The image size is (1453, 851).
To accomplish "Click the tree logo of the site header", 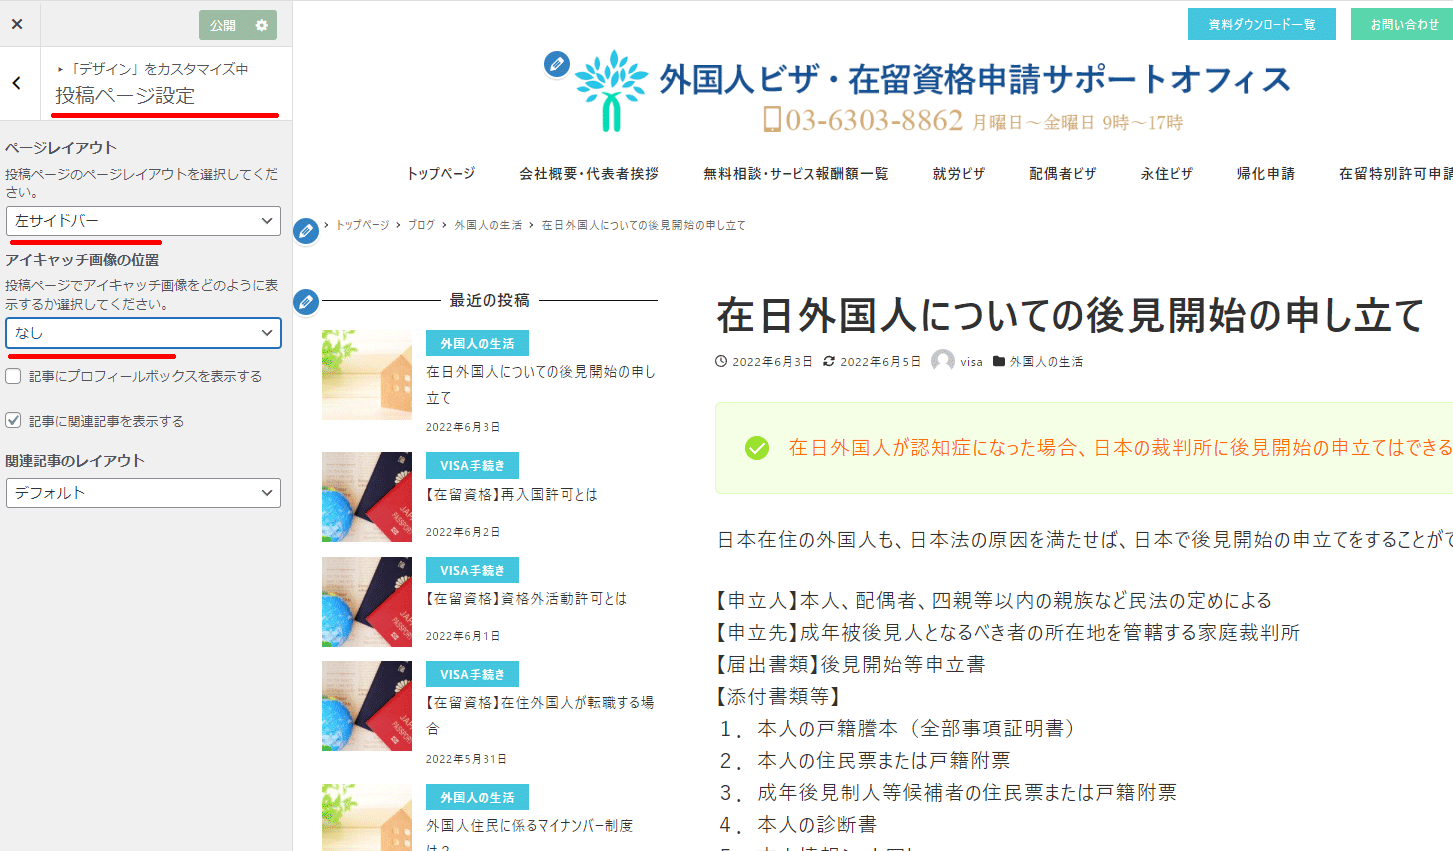I will 611,91.
